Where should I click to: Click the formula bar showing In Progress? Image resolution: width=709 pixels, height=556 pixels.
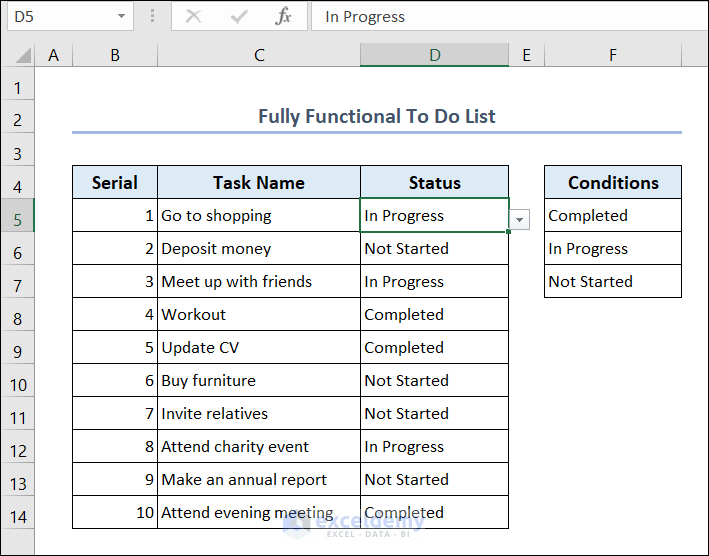pyautogui.click(x=500, y=16)
